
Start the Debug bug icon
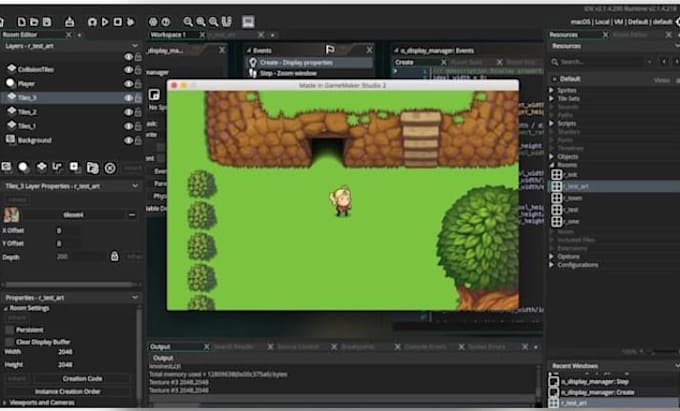click(x=92, y=22)
